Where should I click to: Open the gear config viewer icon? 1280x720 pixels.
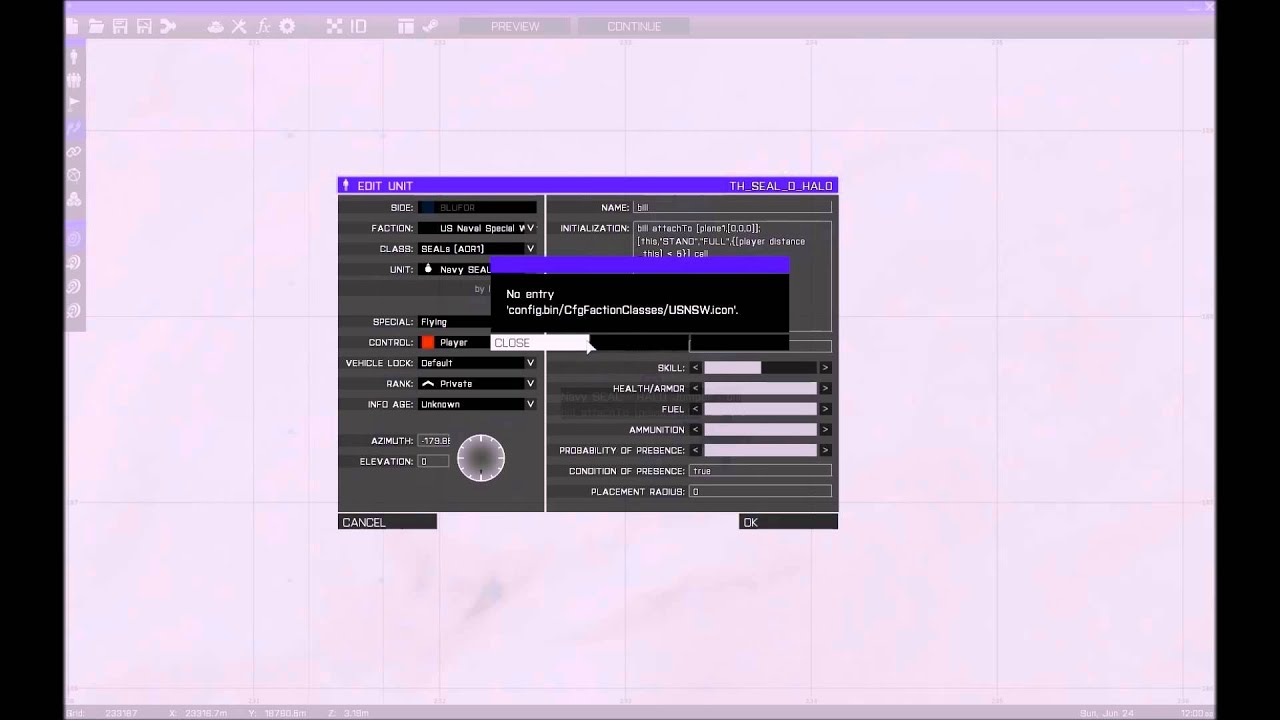click(x=287, y=27)
